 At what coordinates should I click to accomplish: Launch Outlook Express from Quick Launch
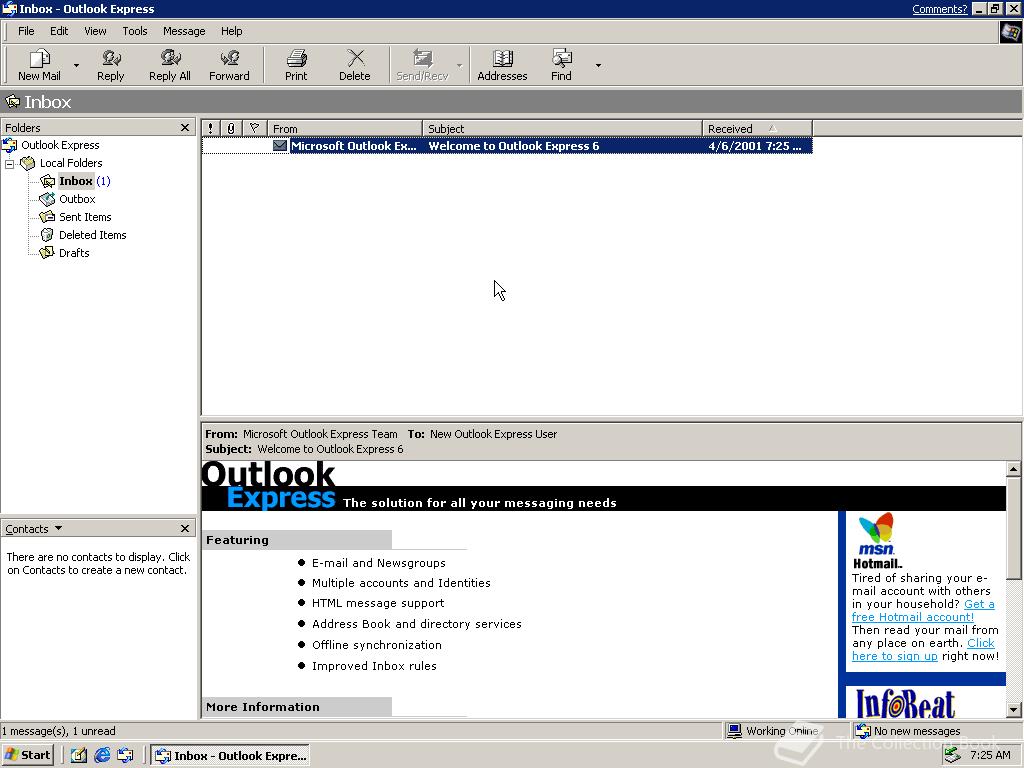click(125, 755)
